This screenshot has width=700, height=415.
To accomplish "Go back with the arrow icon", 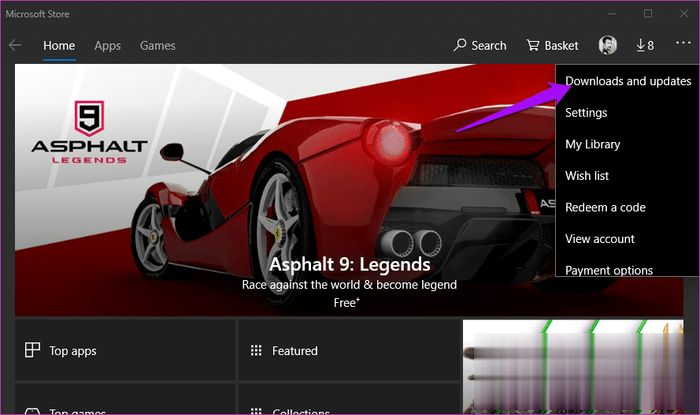I will coord(15,45).
